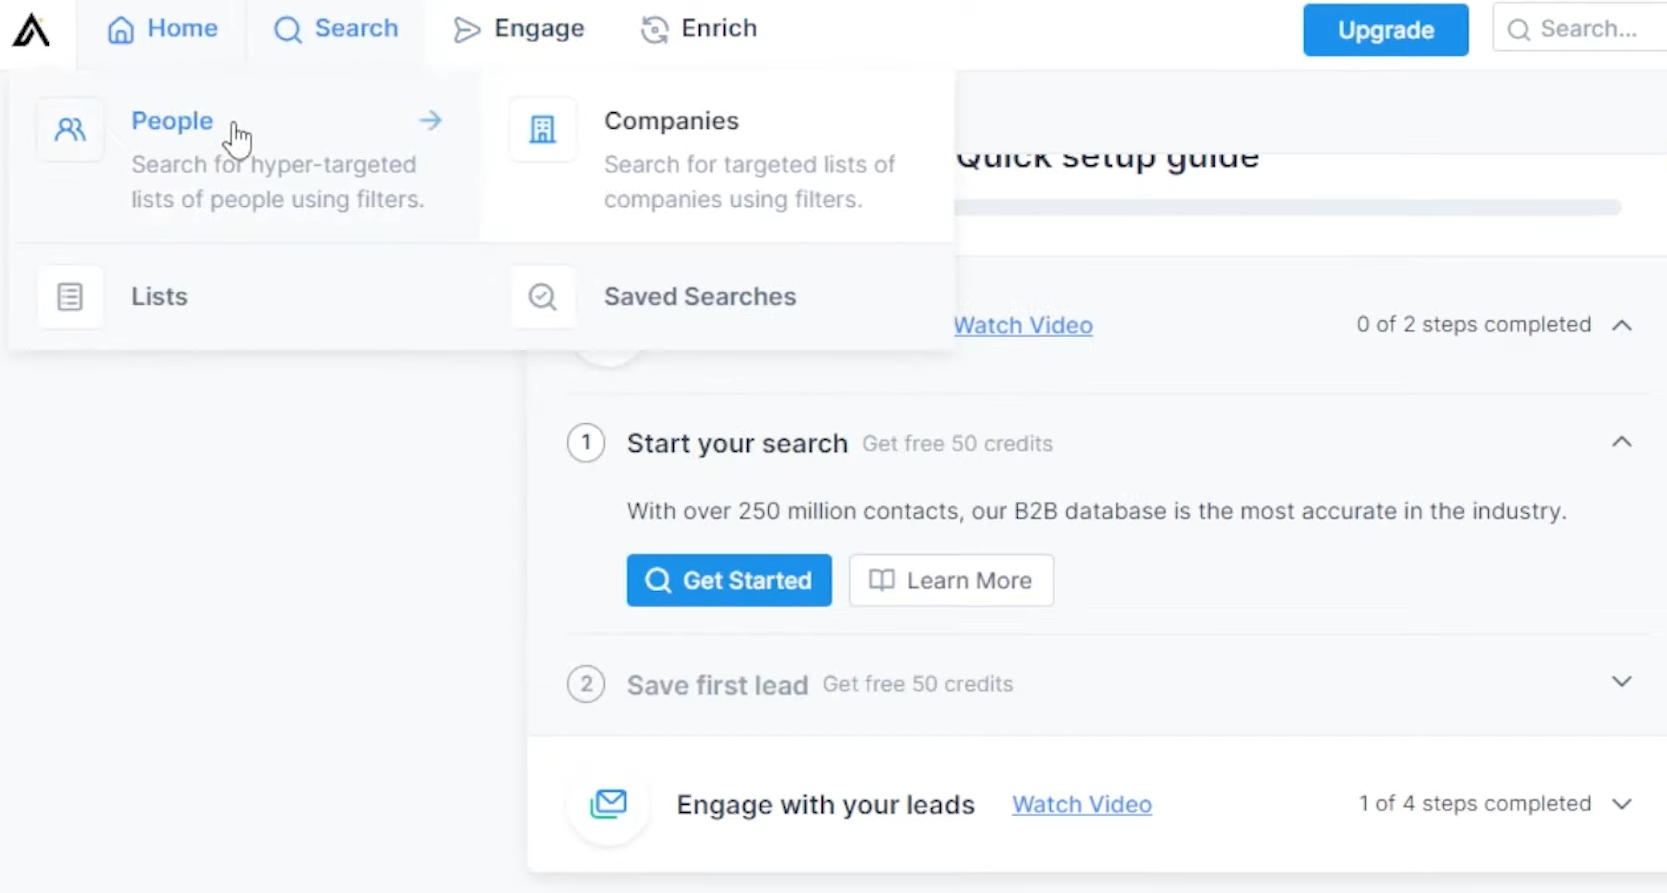Go to the Home tab
The height and width of the screenshot is (893, 1667).
pos(163,29)
